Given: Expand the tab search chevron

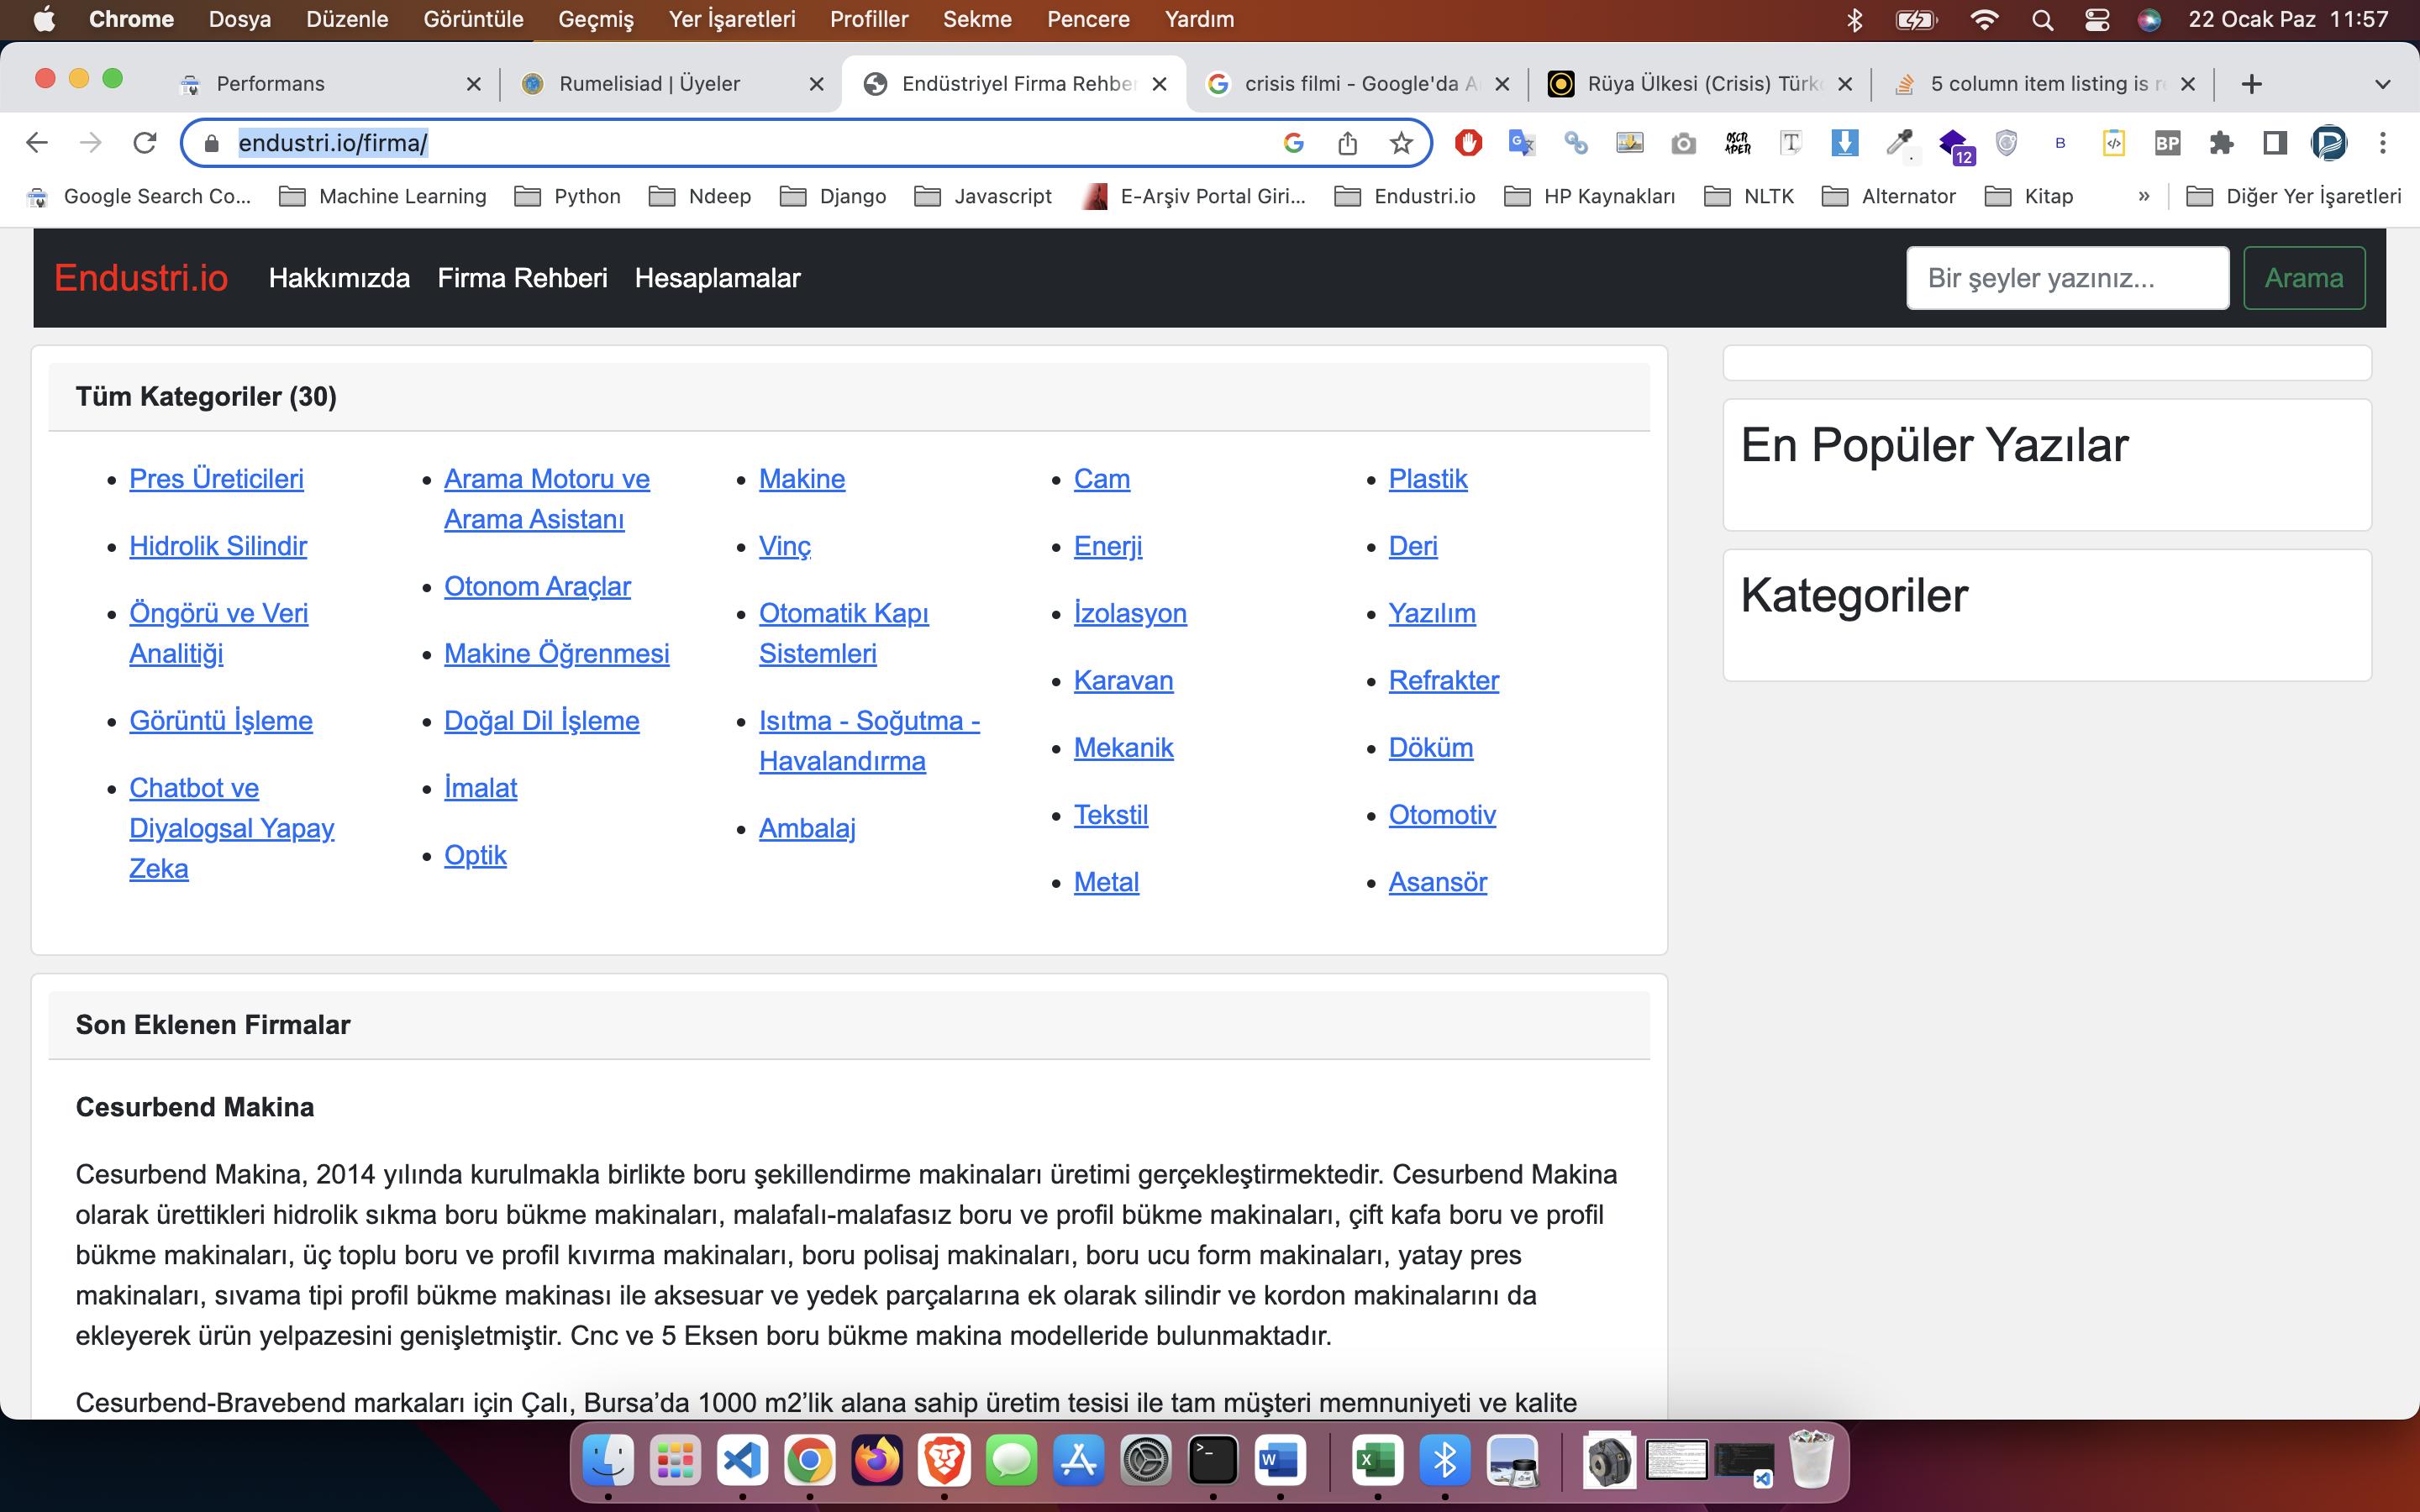Looking at the screenshot, I should tap(2382, 84).
